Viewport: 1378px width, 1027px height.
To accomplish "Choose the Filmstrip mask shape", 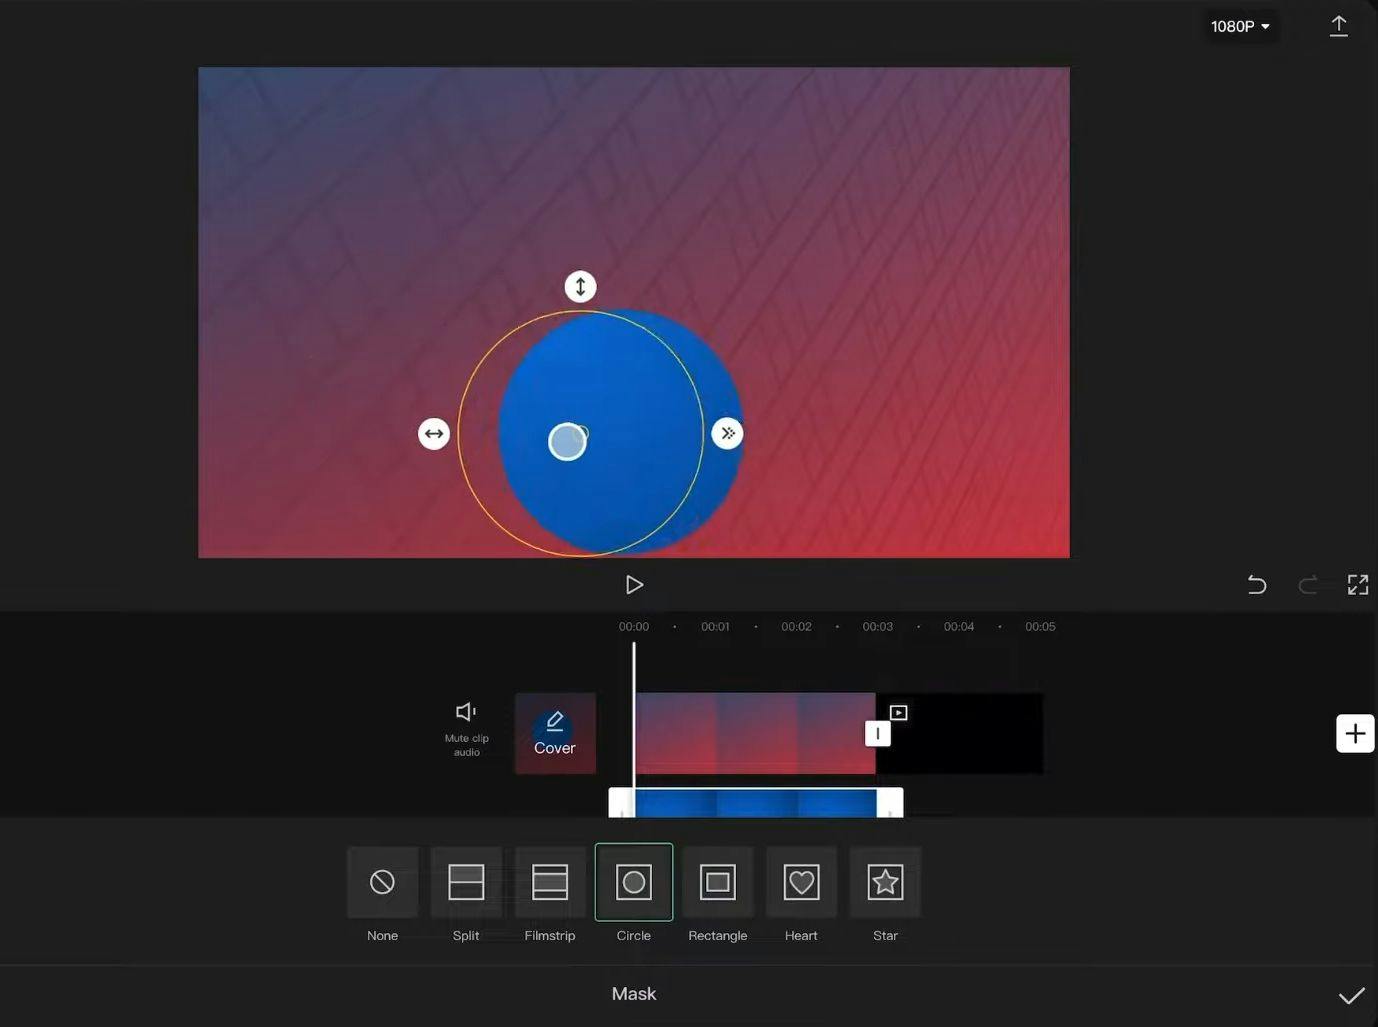I will [549, 882].
